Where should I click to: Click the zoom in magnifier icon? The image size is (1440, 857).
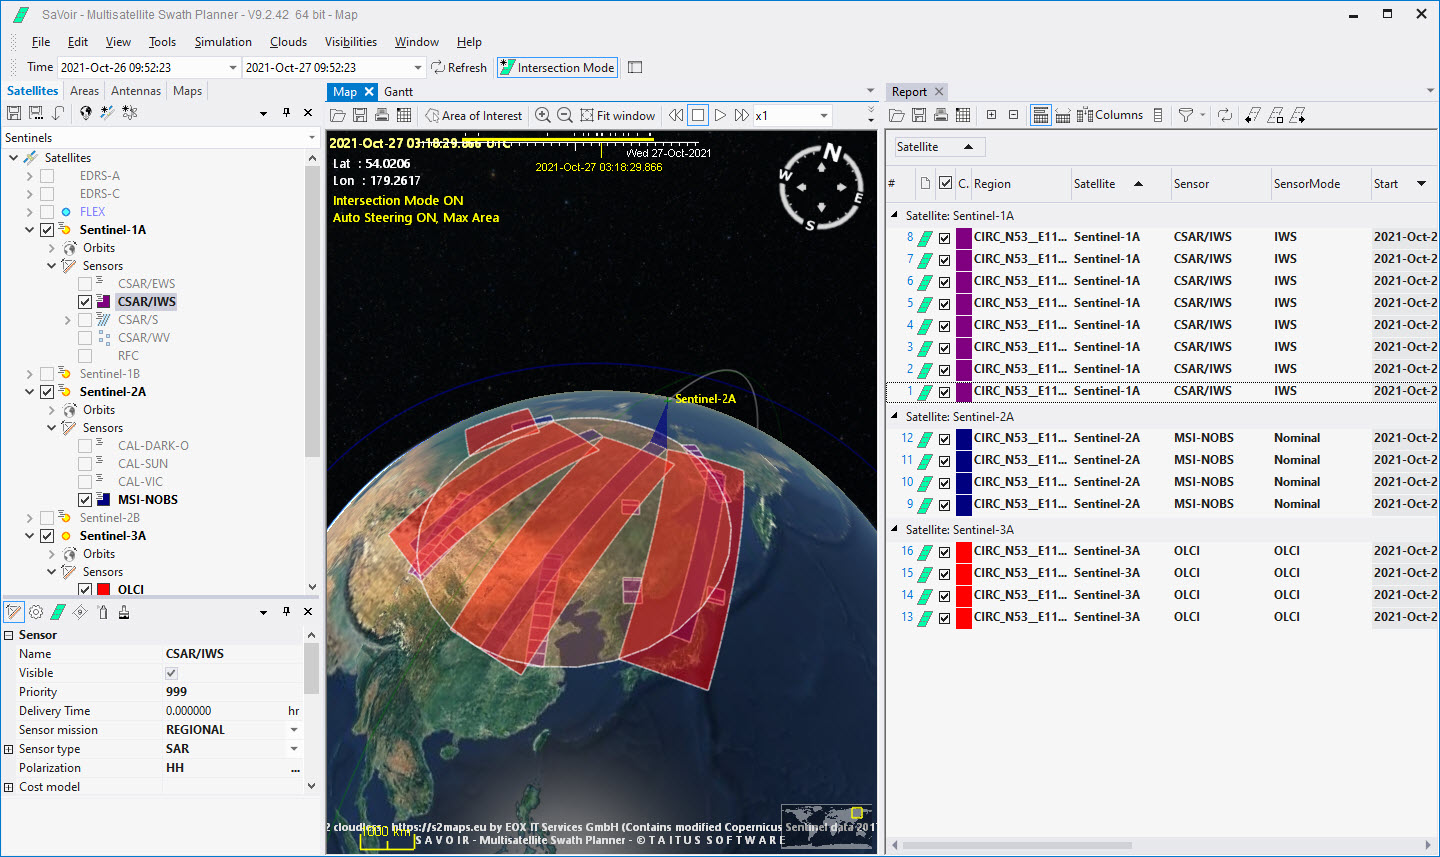[543, 116]
